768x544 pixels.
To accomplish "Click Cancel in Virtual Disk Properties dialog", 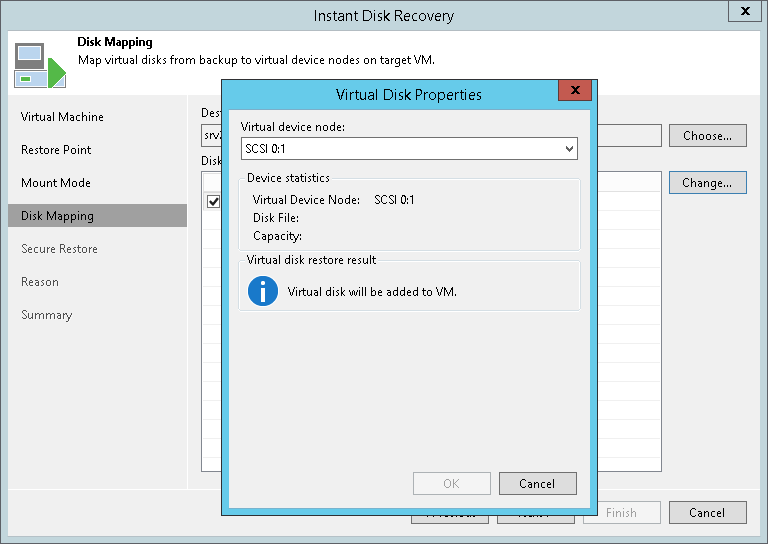I will (537, 484).
